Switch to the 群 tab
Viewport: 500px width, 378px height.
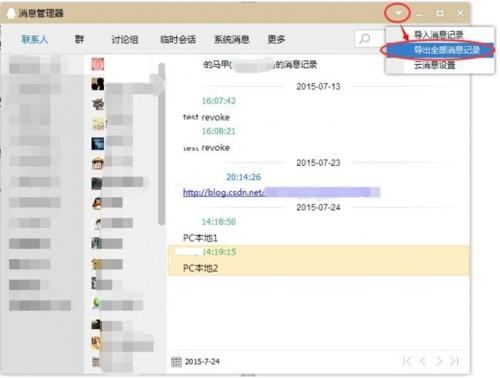coord(79,39)
